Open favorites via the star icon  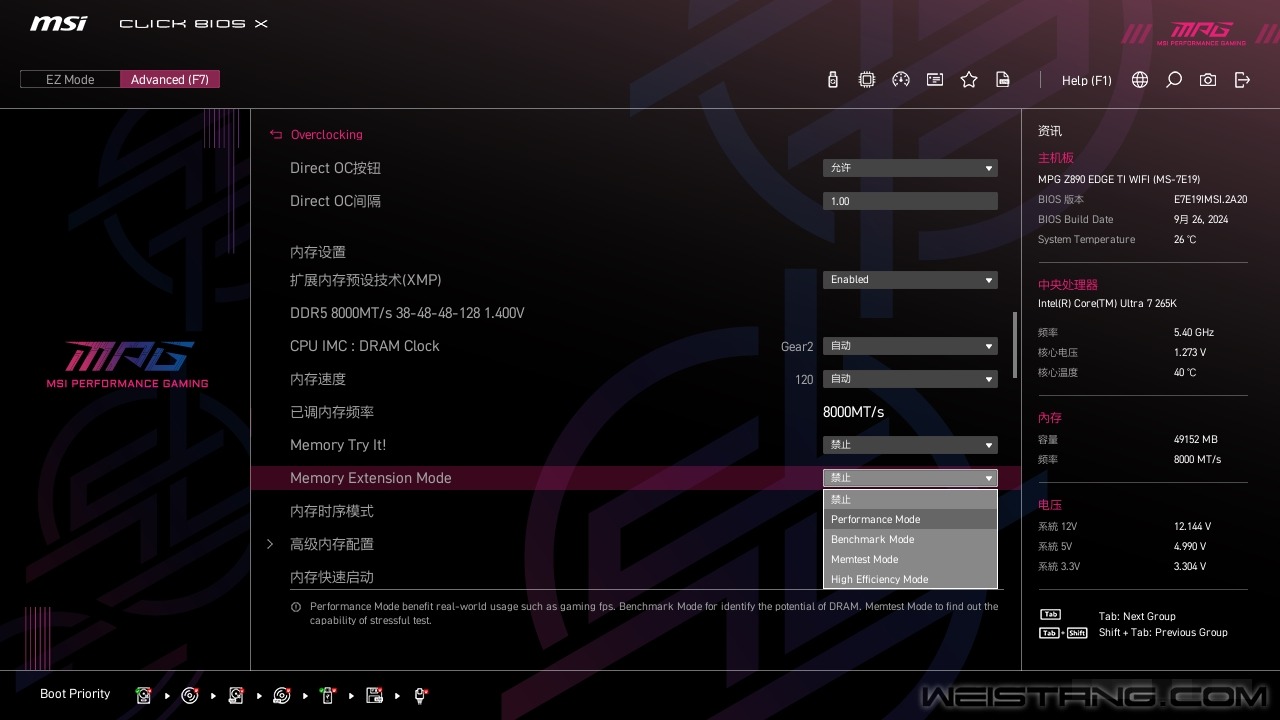pos(969,80)
